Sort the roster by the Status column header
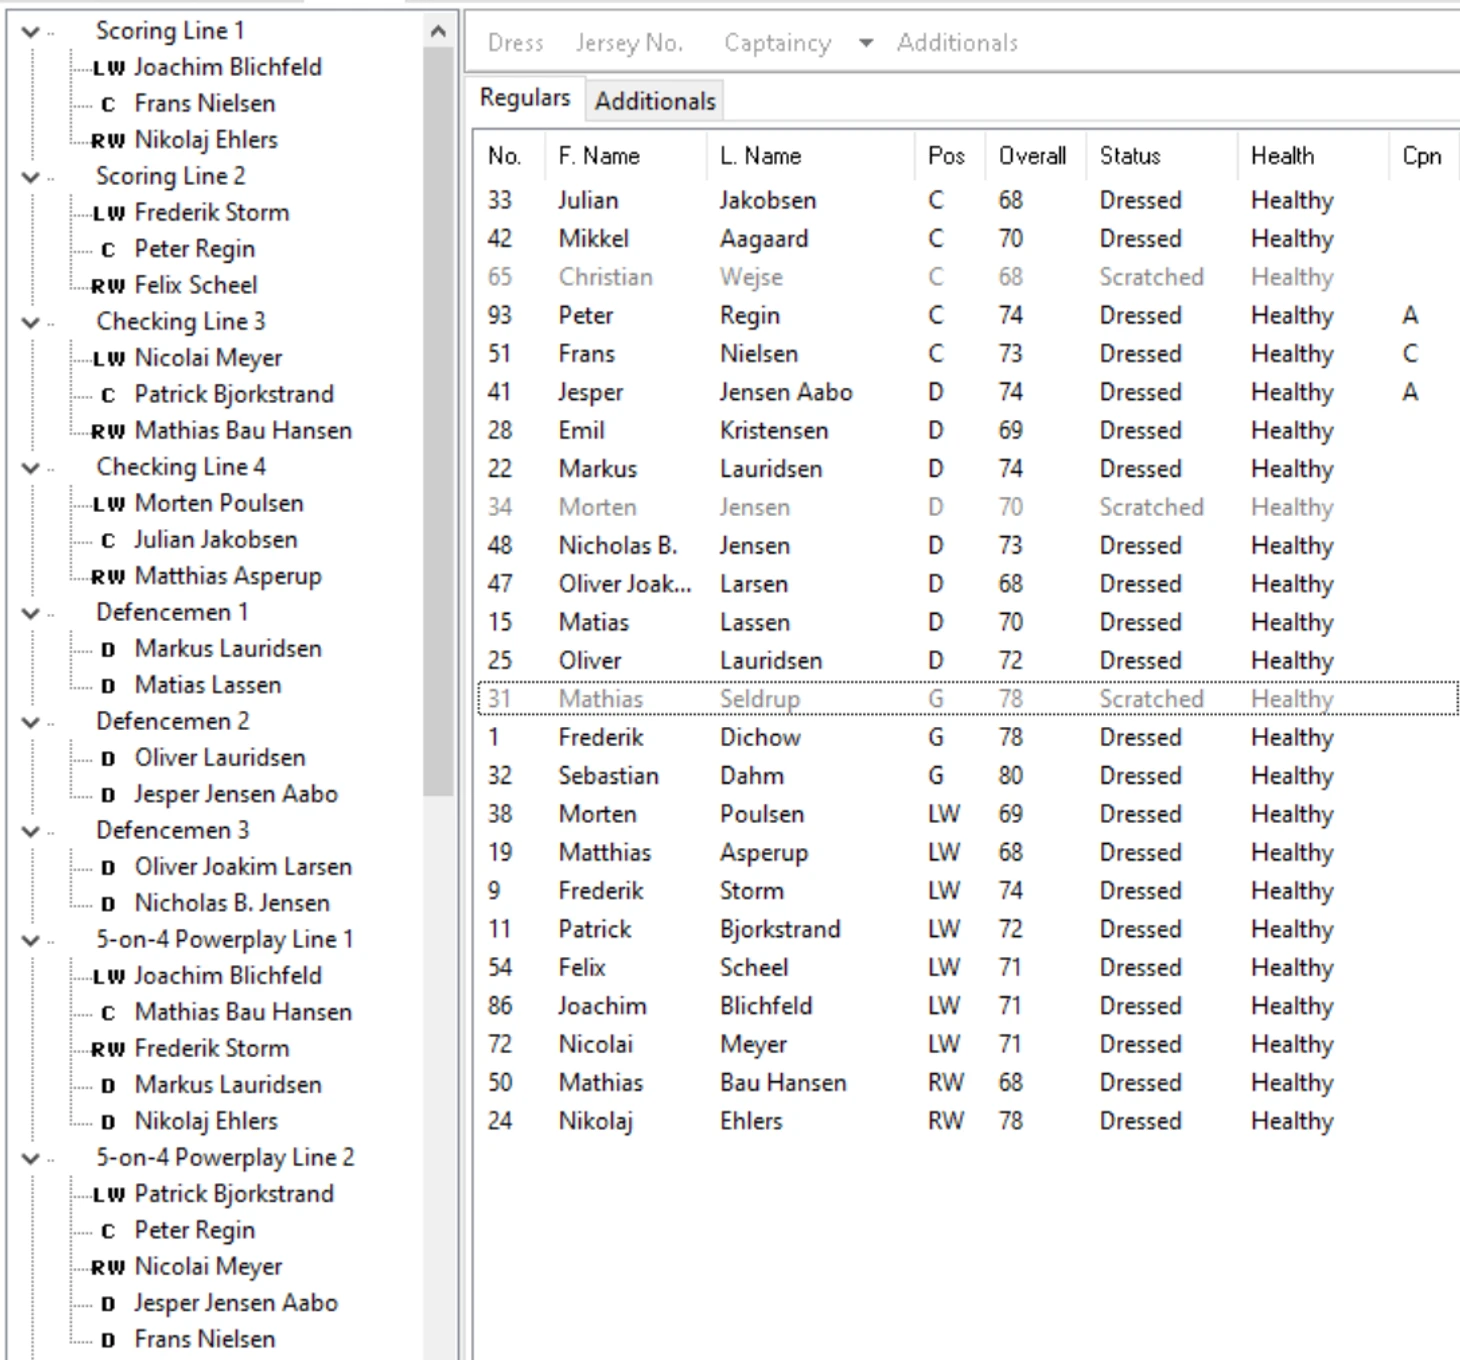 coord(1162,156)
